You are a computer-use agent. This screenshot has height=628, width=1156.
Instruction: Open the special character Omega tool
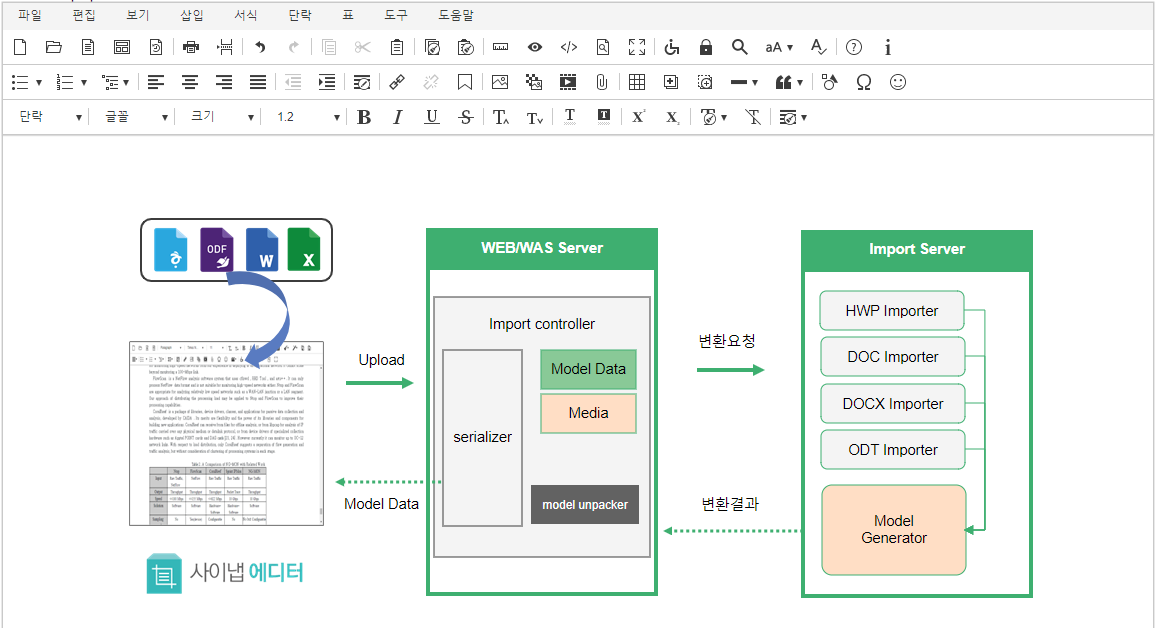864,82
